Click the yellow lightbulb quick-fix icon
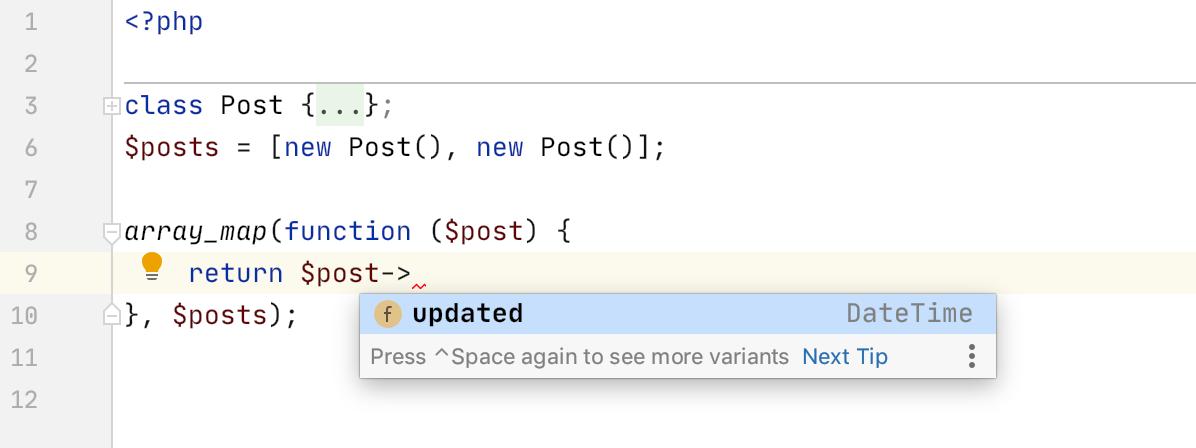This screenshot has height=448, width=1196. click(x=153, y=267)
